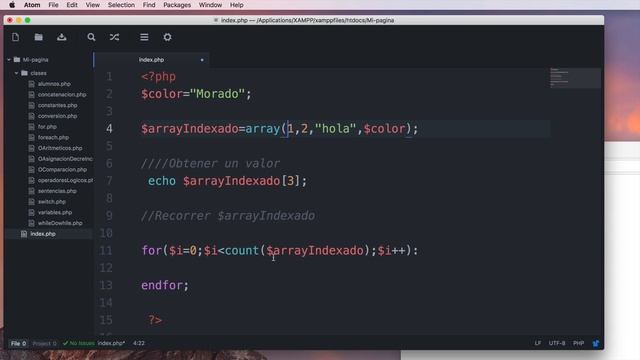This screenshot has height=360, width=640.
Task: Click the bird icon in status bar
Action: pyautogui.click(x=596, y=343)
